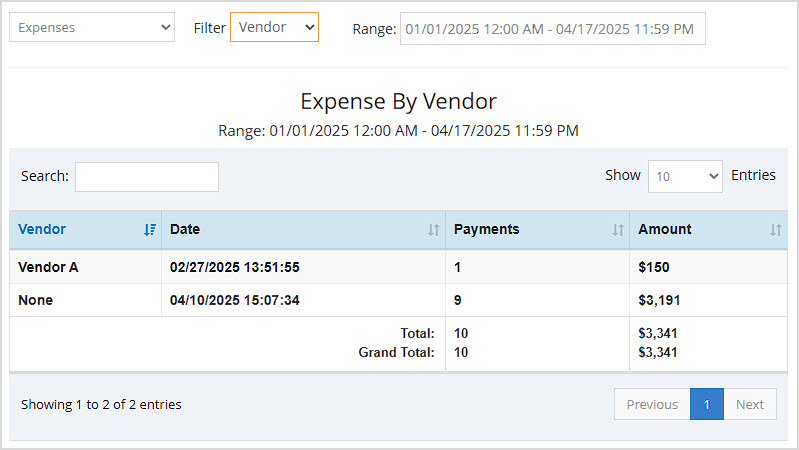799x450 pixels.
Task: Go to page 1 in pagination
Action: [707, 404]
